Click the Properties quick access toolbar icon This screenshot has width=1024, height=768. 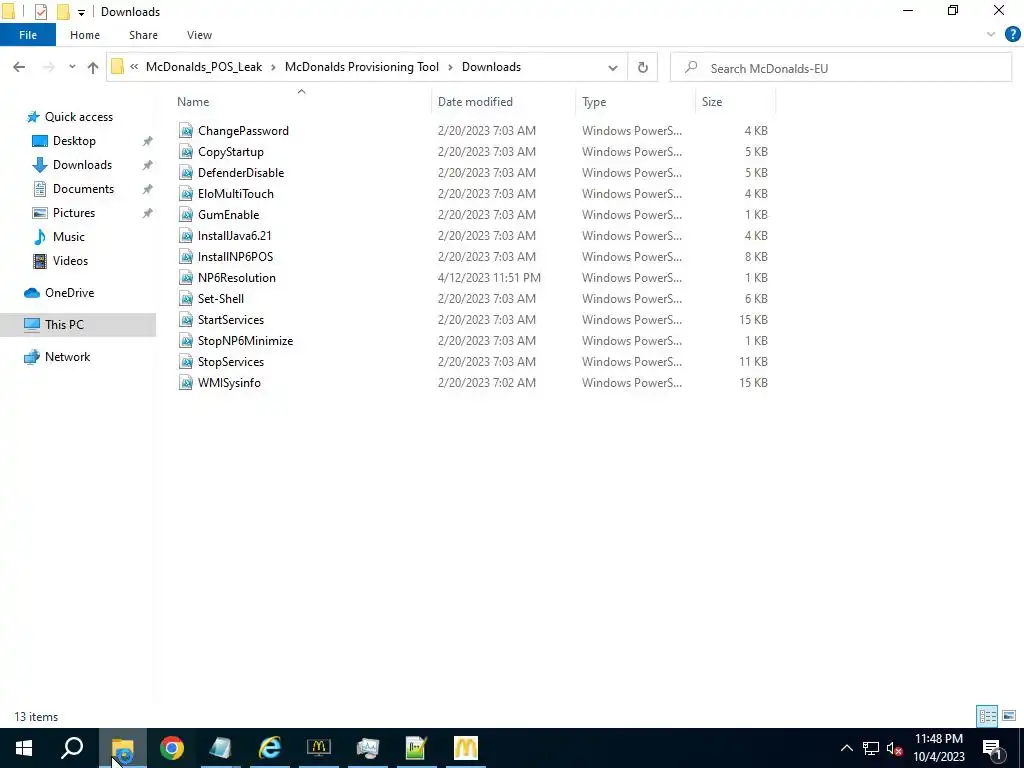pyautogui.click(x=40, y=11)
